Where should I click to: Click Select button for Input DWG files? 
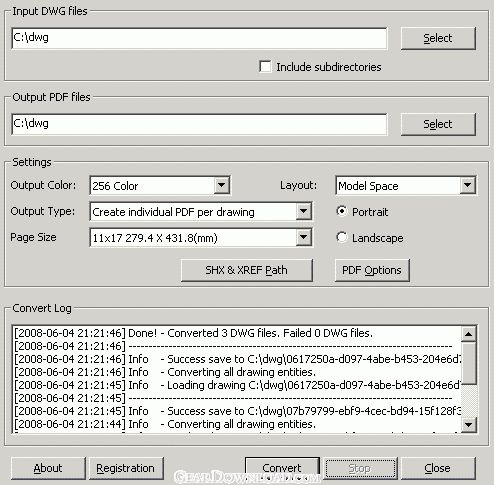click(438, 38)
